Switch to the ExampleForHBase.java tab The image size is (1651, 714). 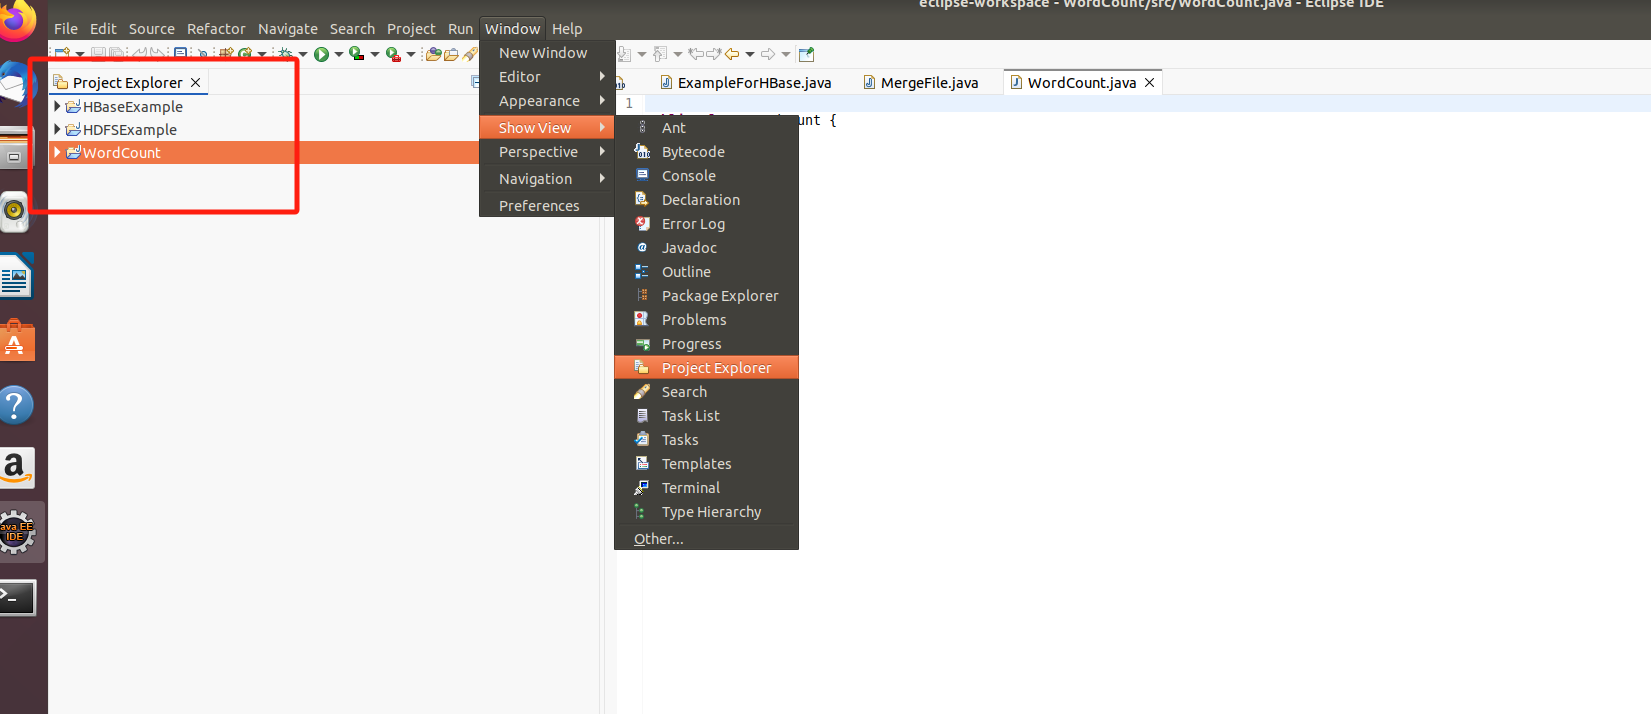[x=746, y=83]
